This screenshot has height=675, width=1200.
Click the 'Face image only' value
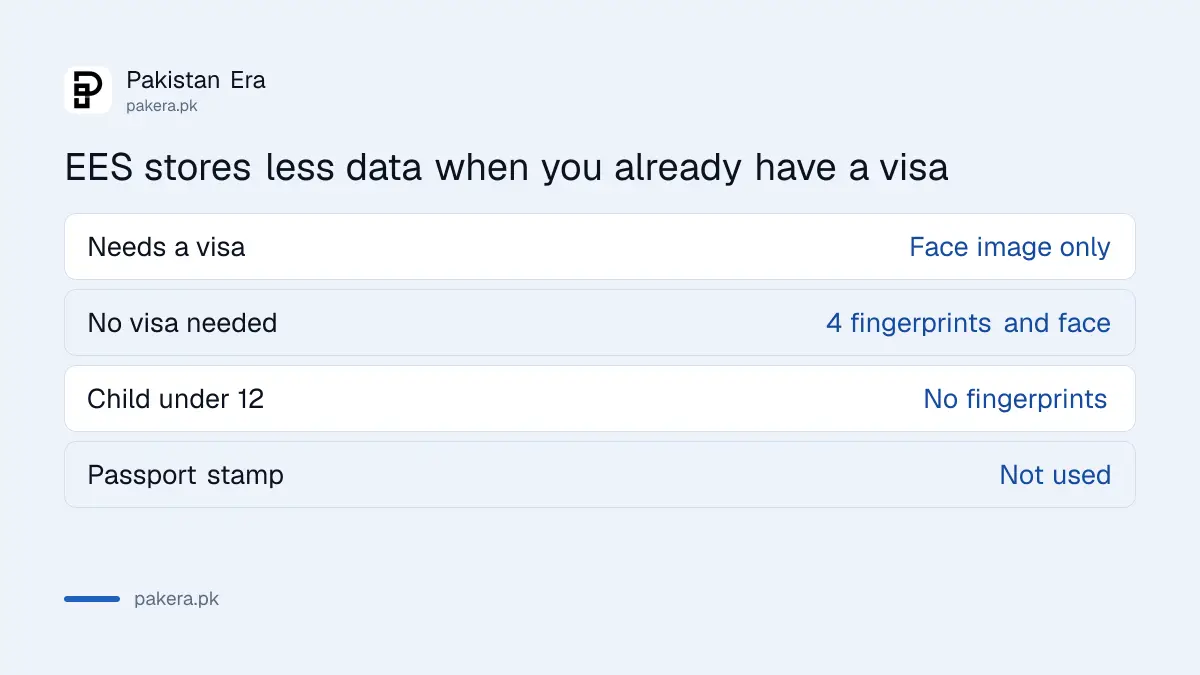pyautogui.click(x=1010, y=247)
